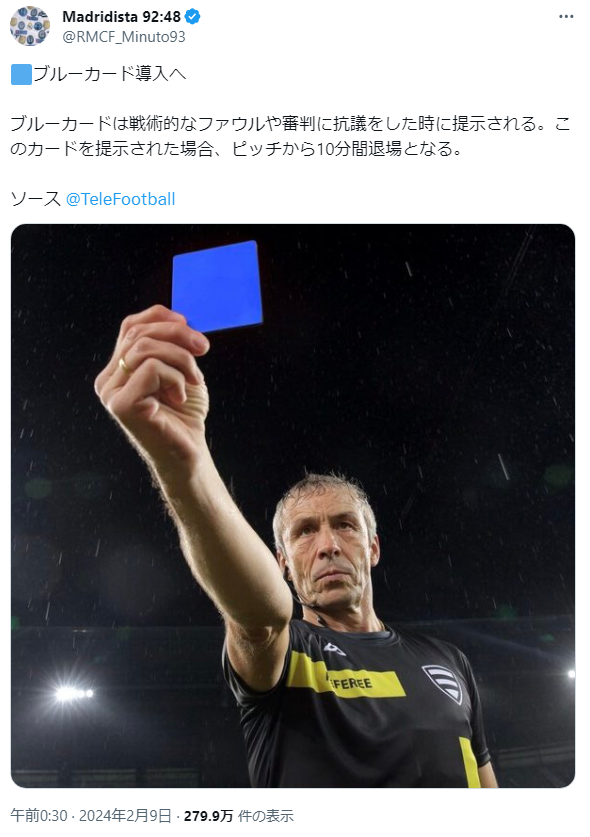
Task: Click the referee's face in the photo
Action: point(328,552)
